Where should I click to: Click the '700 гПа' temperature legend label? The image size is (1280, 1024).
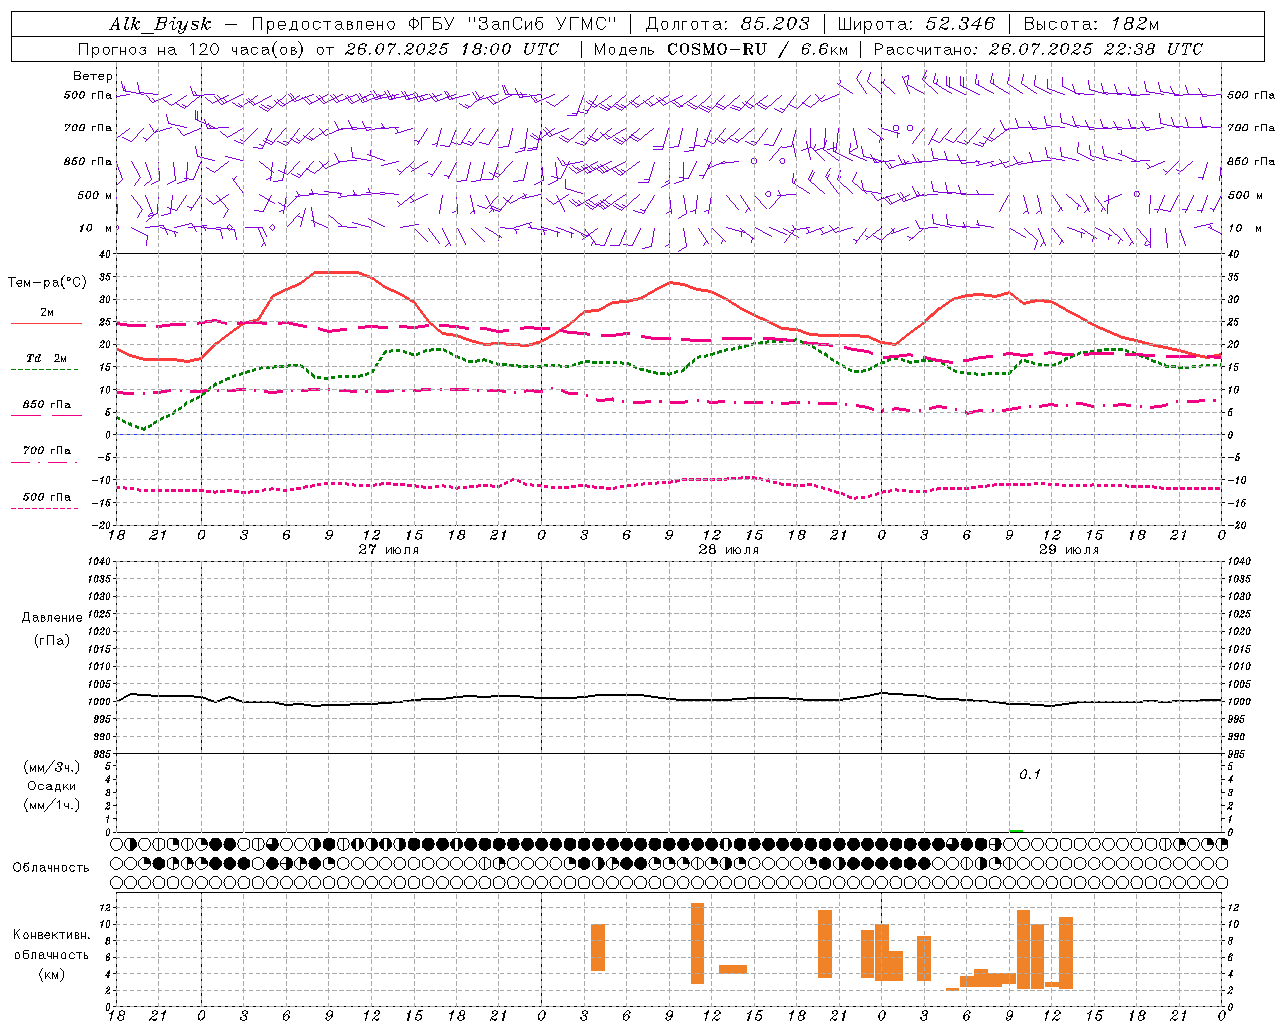47,451
